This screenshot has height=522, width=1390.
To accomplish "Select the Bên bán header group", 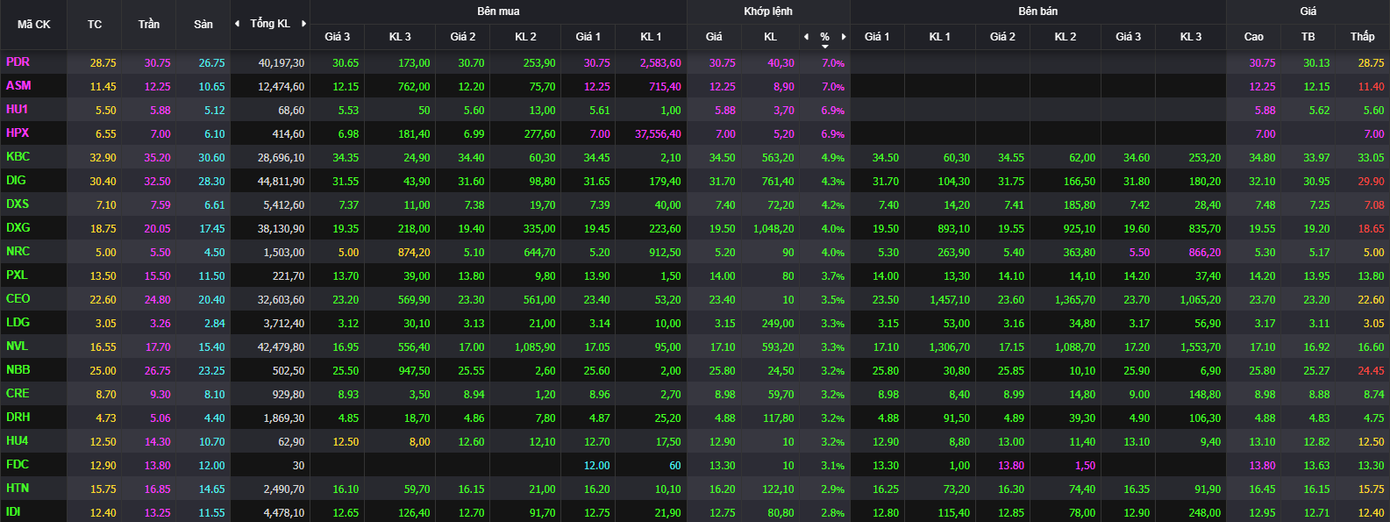I will coord(1037,11).
